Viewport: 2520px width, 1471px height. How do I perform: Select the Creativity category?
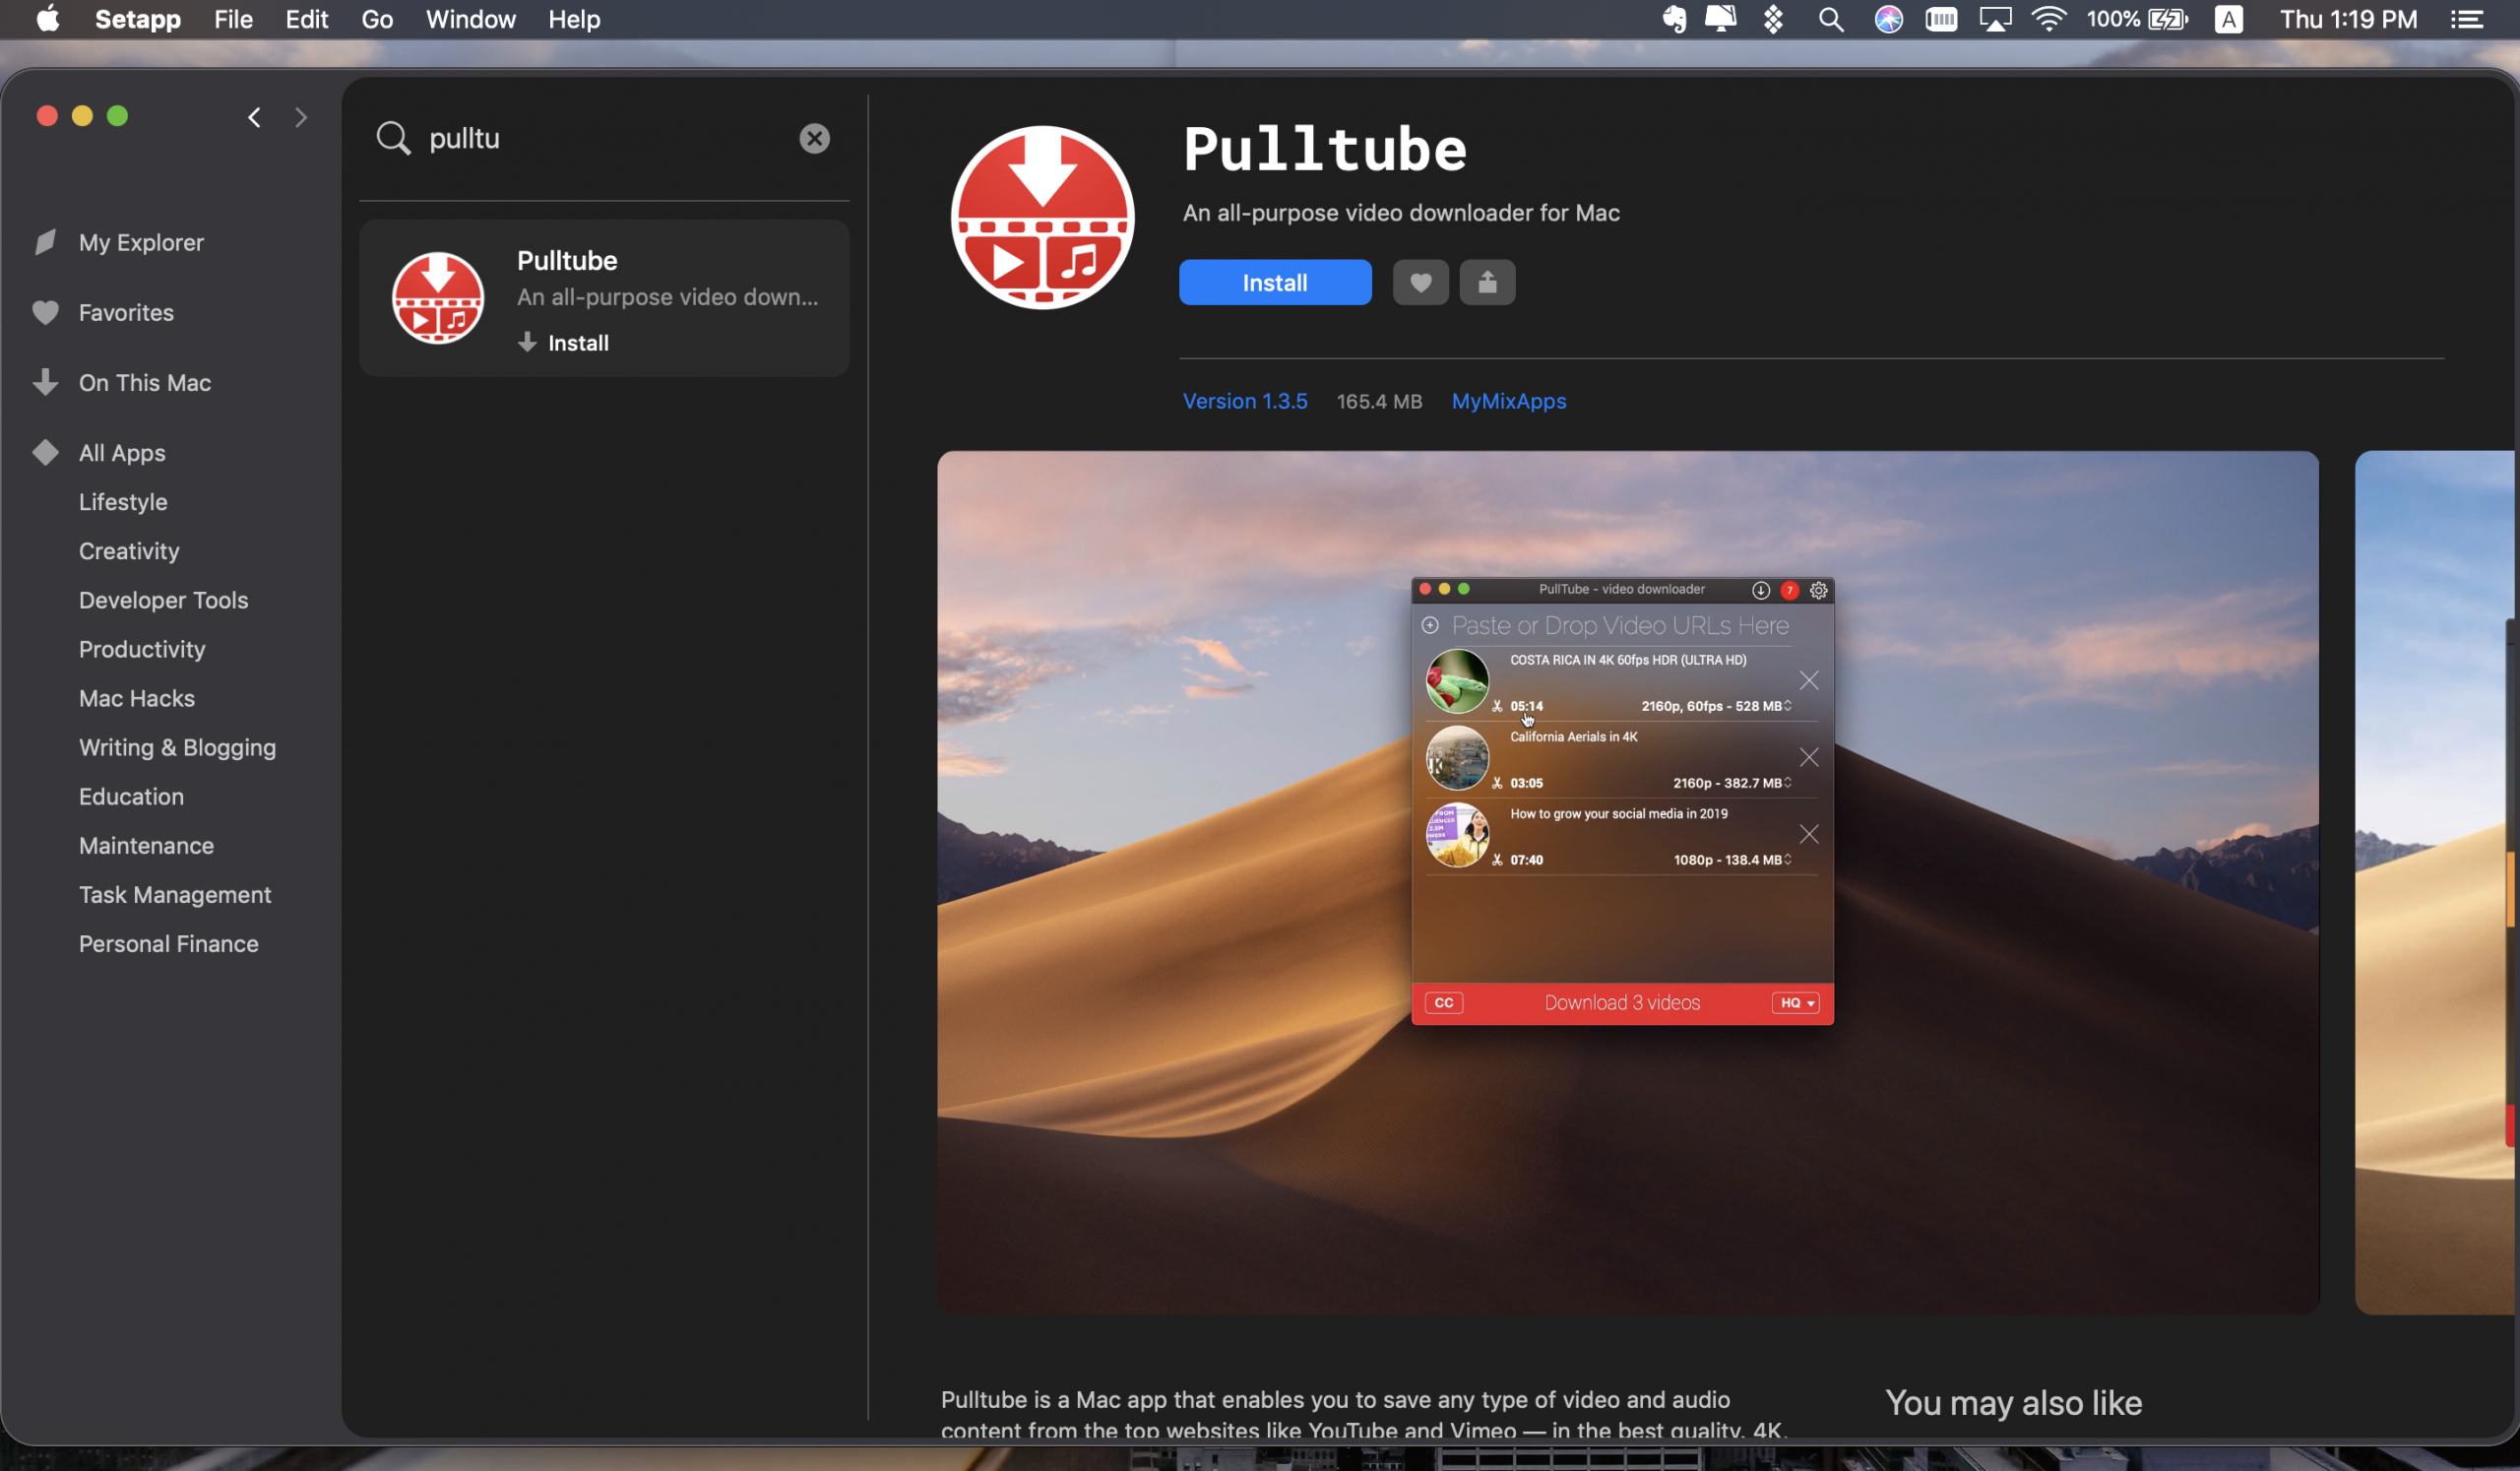[x=129, y=550]
